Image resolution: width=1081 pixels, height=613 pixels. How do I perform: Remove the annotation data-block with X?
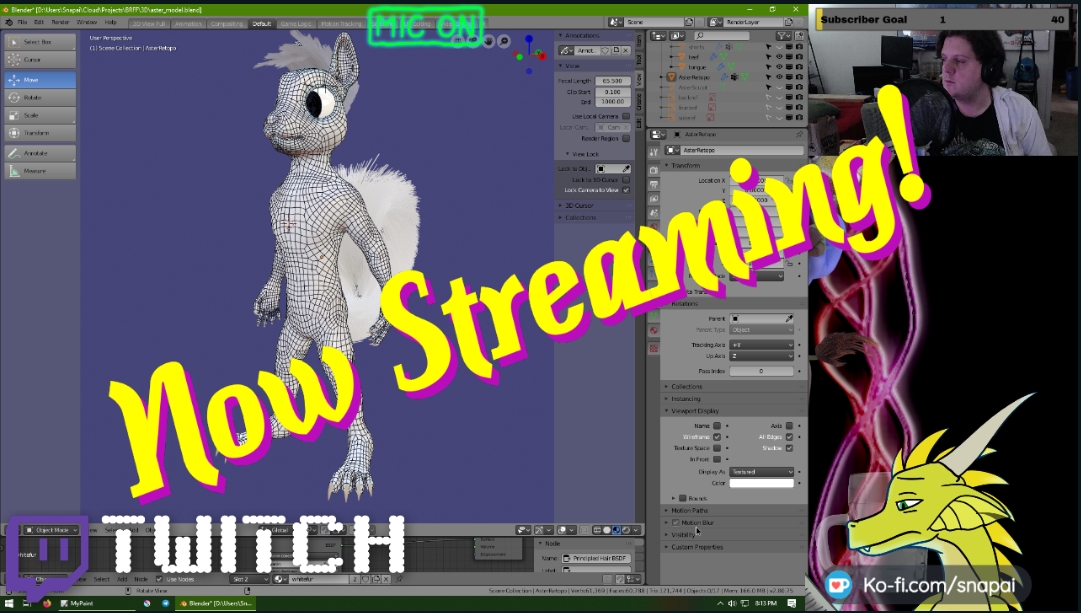coord(626,50)
